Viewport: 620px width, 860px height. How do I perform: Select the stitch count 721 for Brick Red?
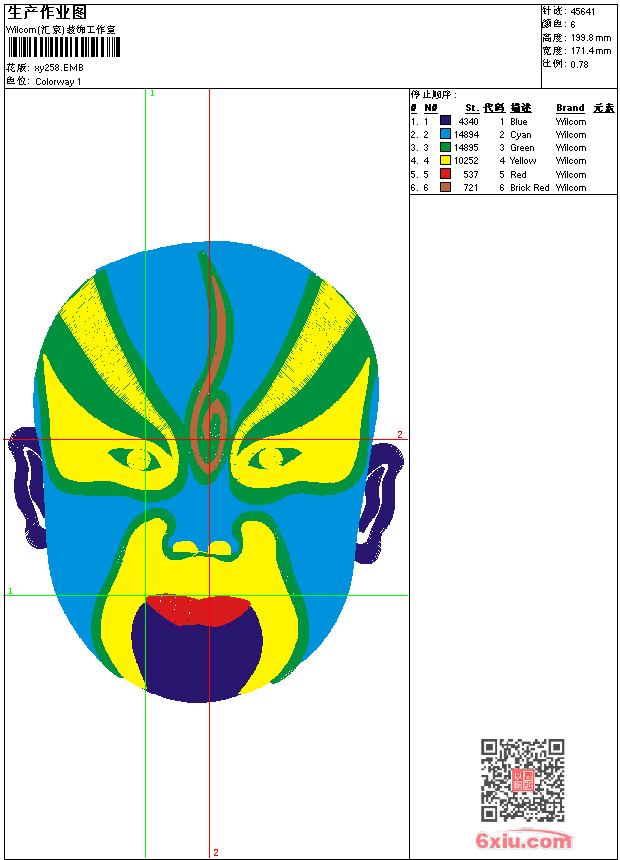[471, 188]
